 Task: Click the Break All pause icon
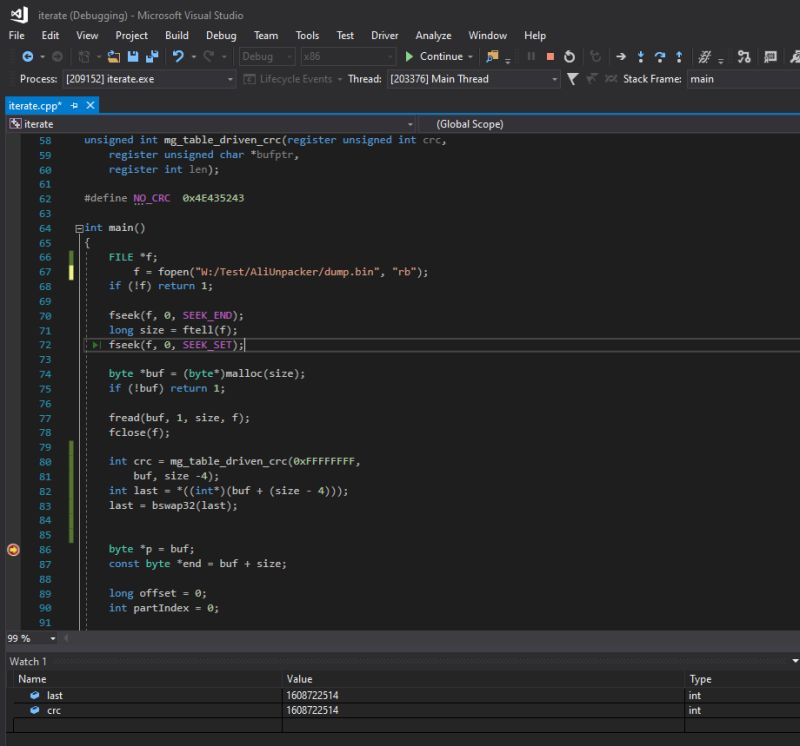[x=530, y=56]
